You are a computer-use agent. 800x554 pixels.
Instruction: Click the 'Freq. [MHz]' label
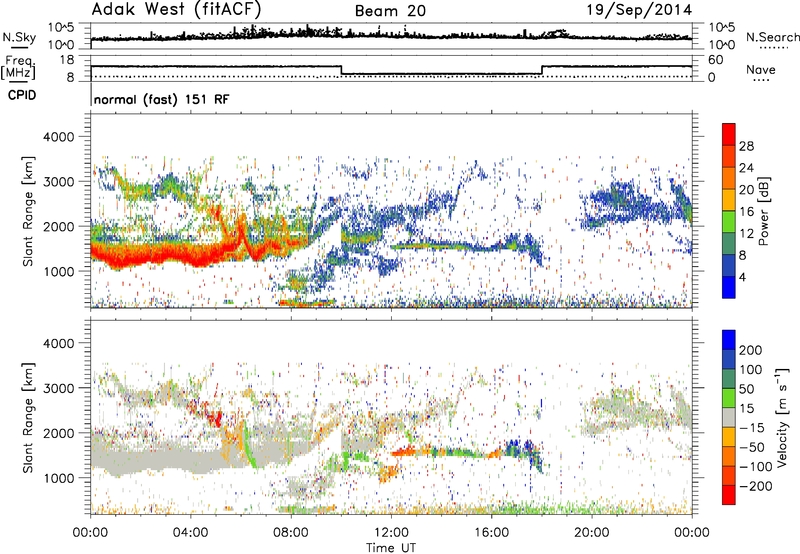[18, 67]
